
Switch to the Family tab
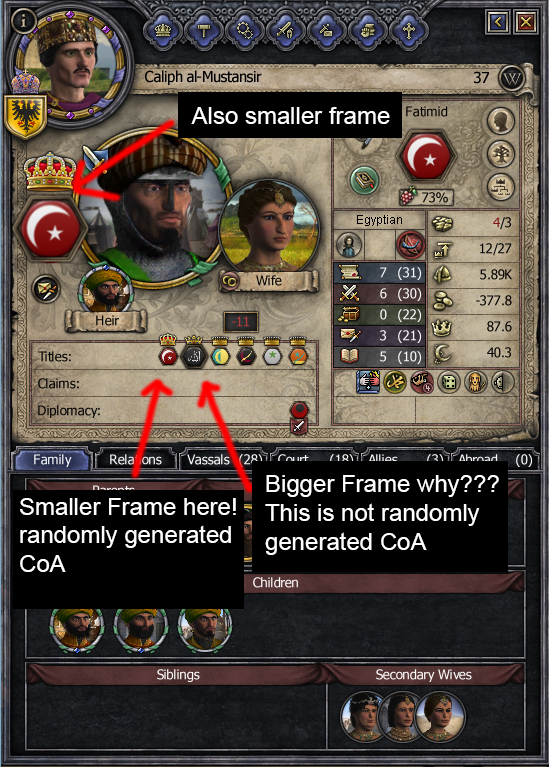(x=52, y=460)
